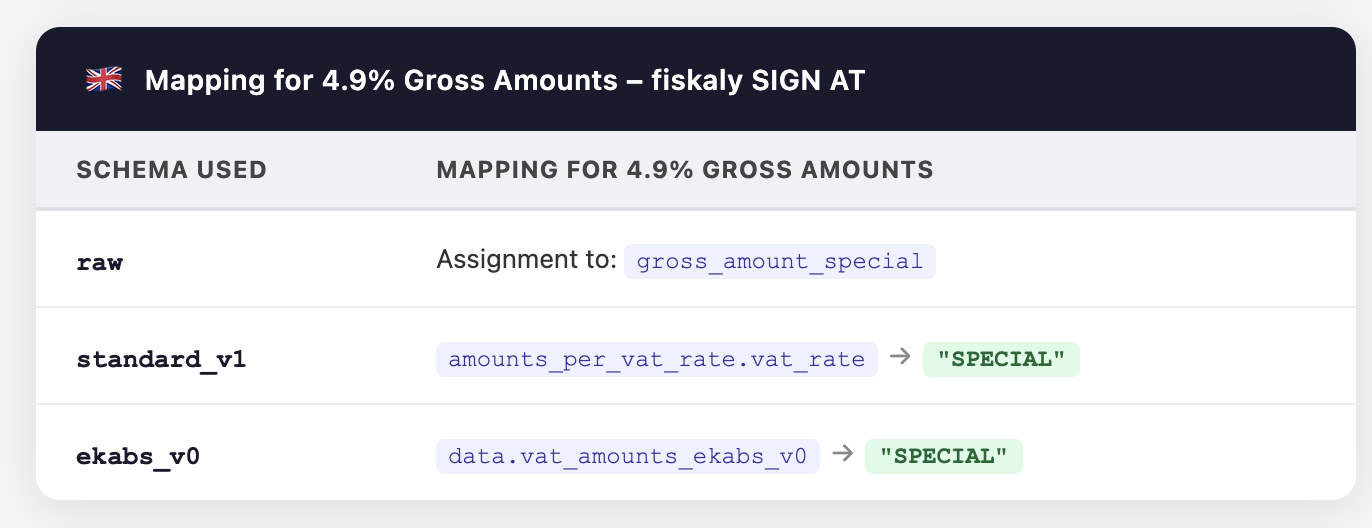1372x528 pixels.
Task: Click the "Assignment to:" label text
Action: pyautogui.click(x=526, y=262)
